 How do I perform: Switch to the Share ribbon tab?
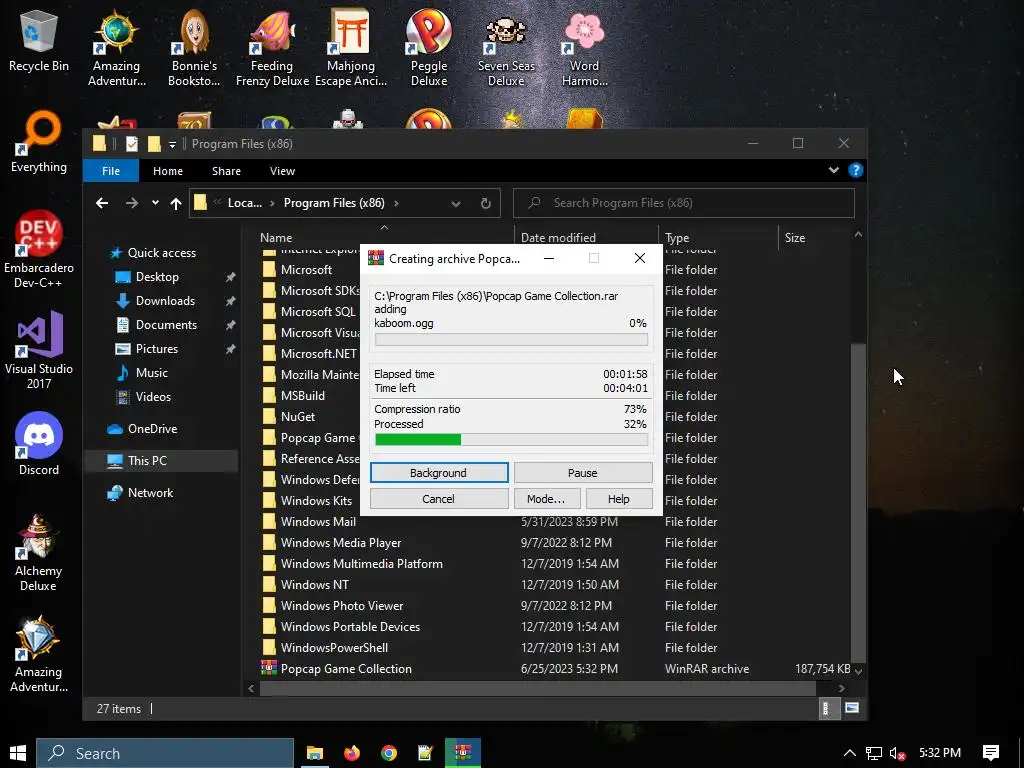coord(227,170)
